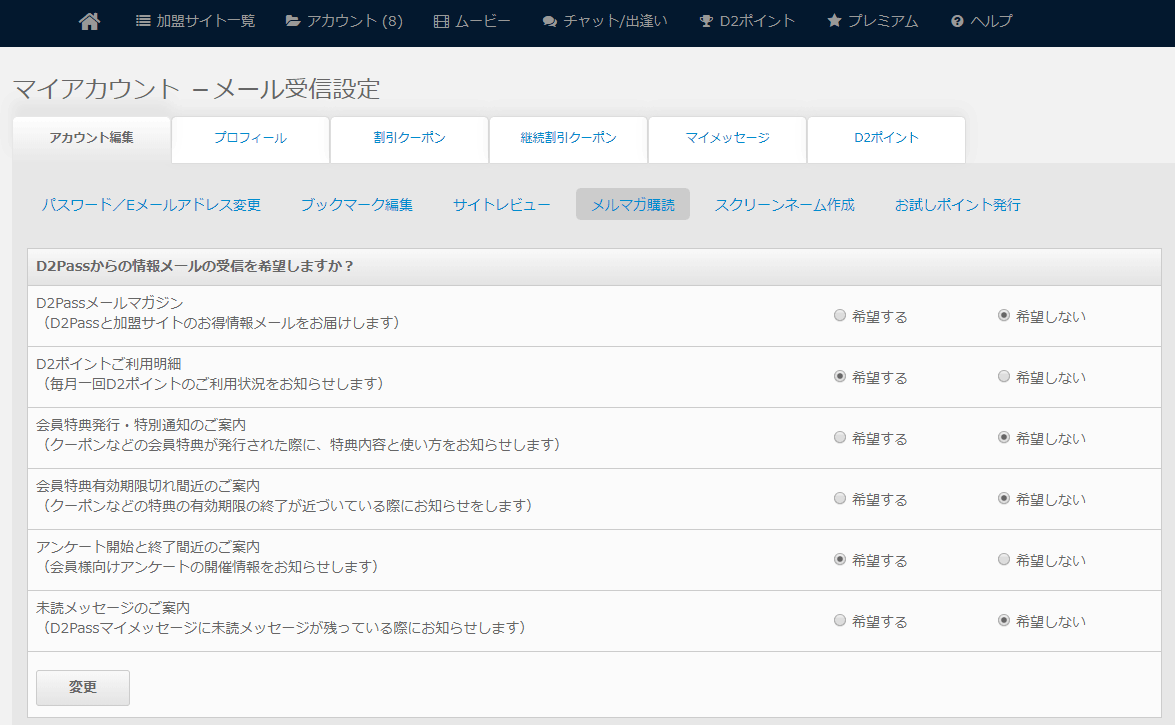
Task: Open パスワード/Eメールアドレス変更 link
Action: tap(151, 205)
